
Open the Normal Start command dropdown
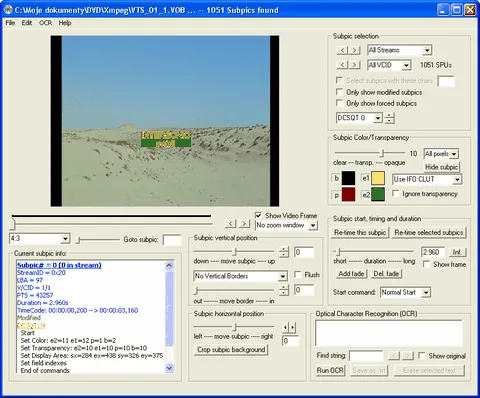(x=426, y=292)
